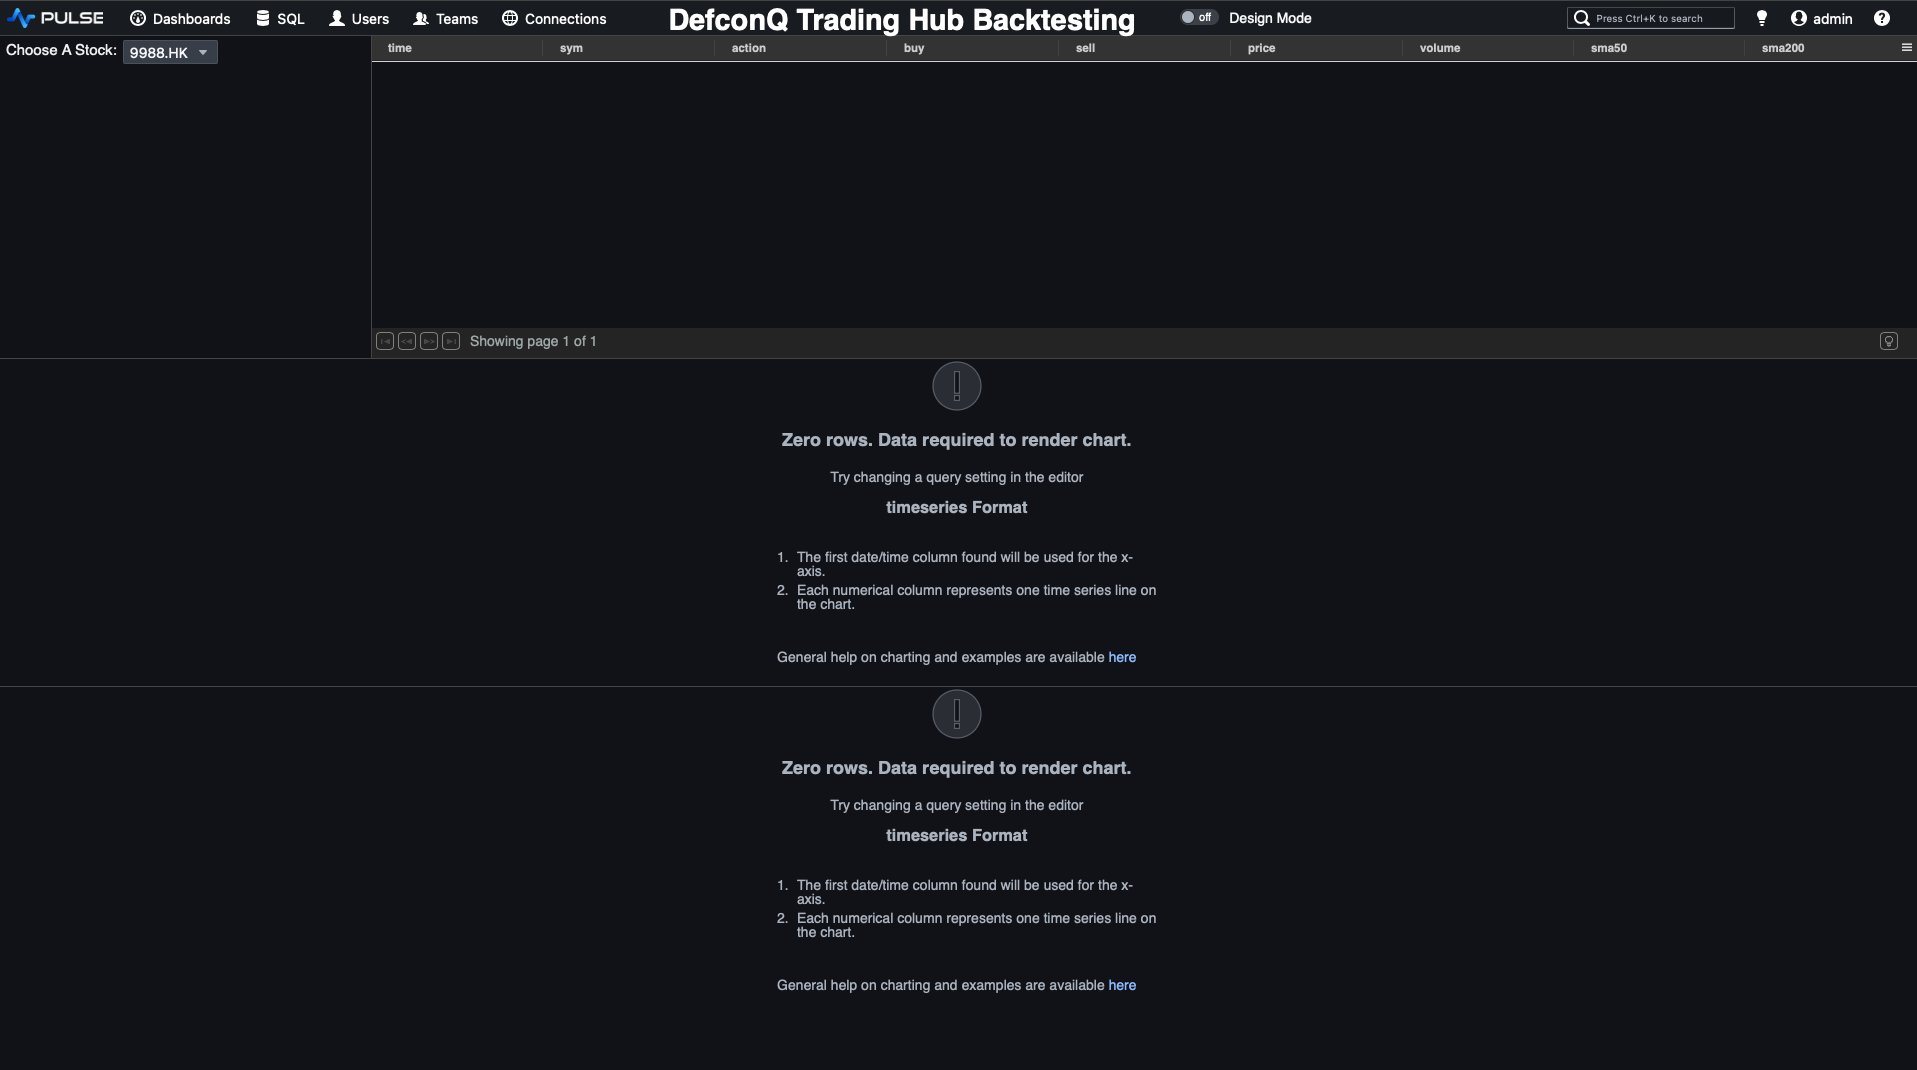Open the SQL editor
This screenshot has height=1070, width=1917.
[x=280, y=18]
